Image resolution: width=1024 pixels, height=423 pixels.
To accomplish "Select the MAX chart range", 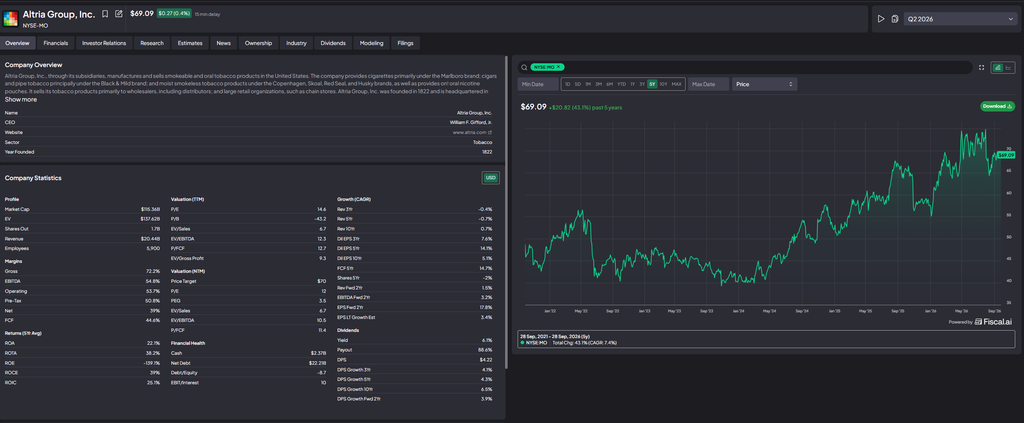I will pos(677,84).
